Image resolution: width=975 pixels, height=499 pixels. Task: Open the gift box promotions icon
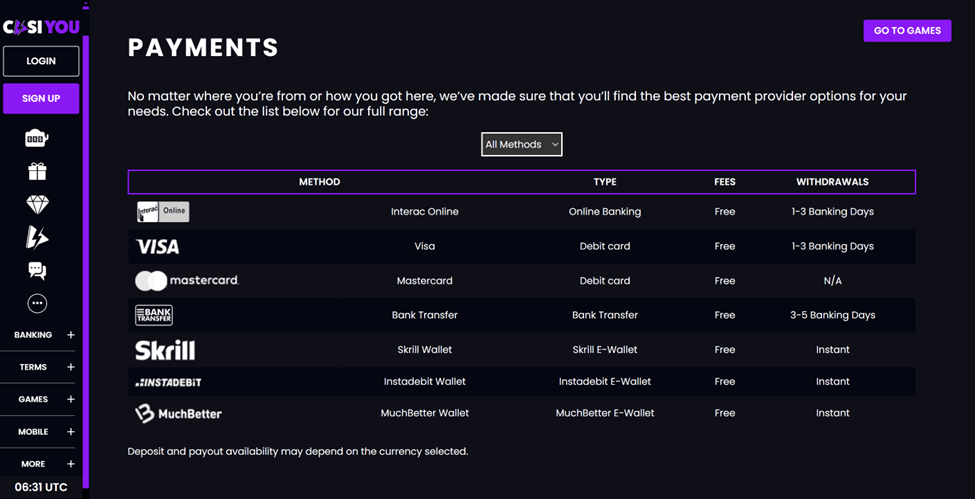click(x=37, y=171)
